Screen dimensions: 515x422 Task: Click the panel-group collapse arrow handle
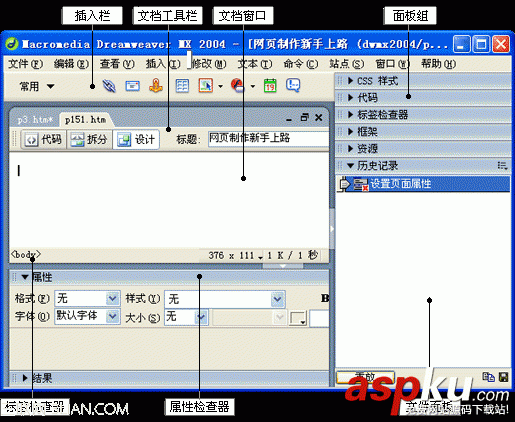pyautogui.click(x=332, y=229)
